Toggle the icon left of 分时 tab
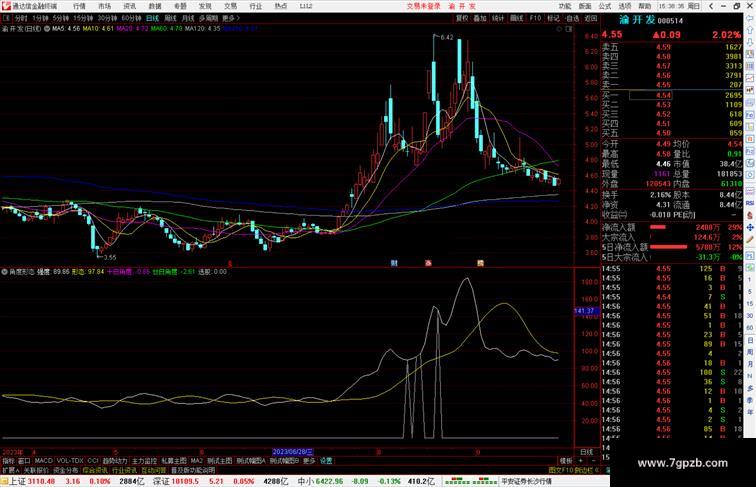Image resolution: width=756 pixels, height=487 pixels. coord(6,18)
